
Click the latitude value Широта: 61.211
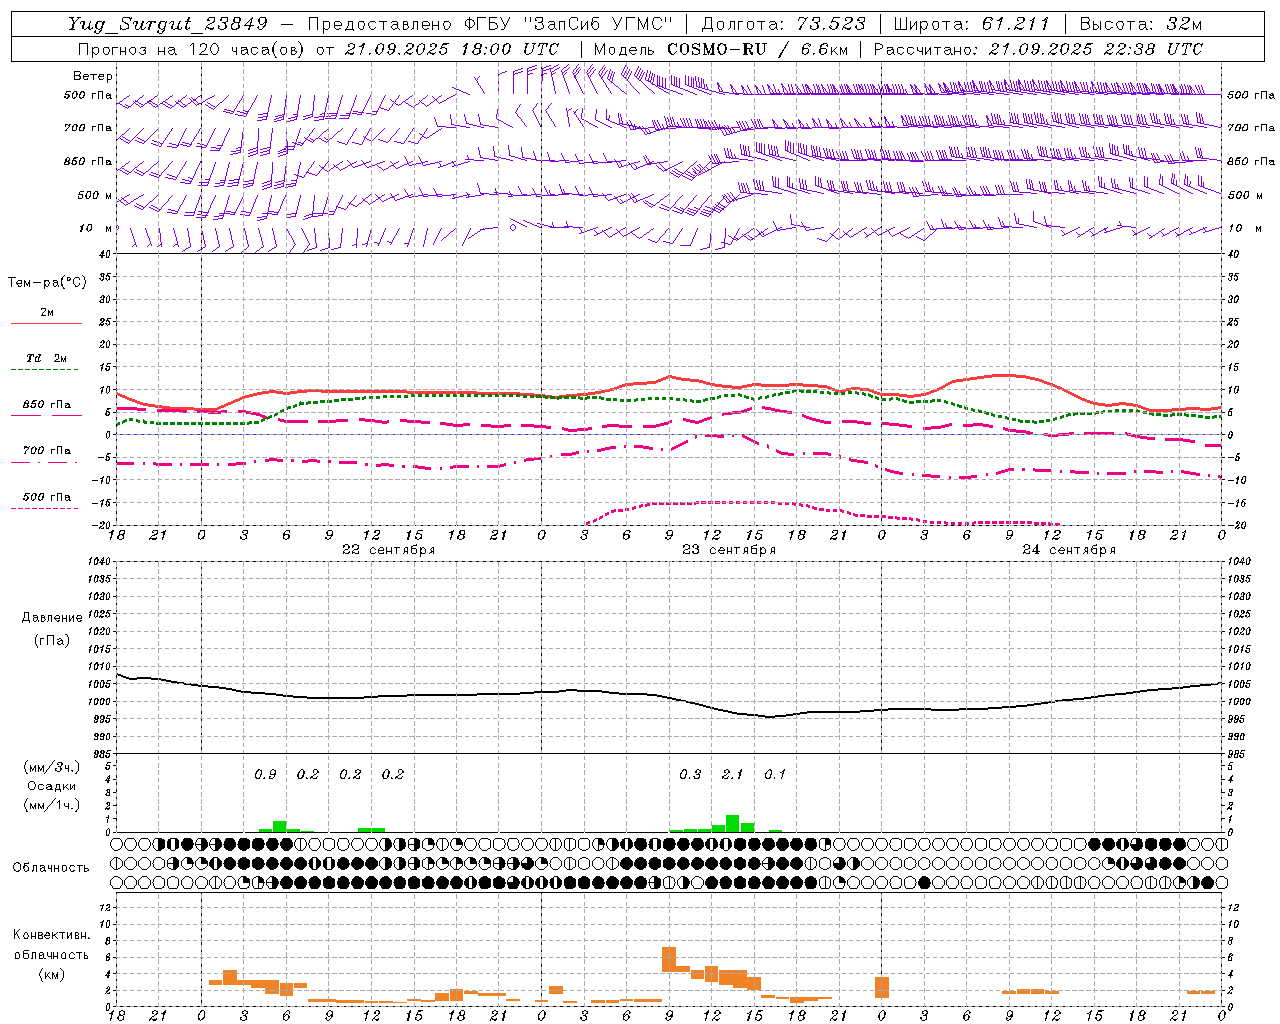coord(971,24)
